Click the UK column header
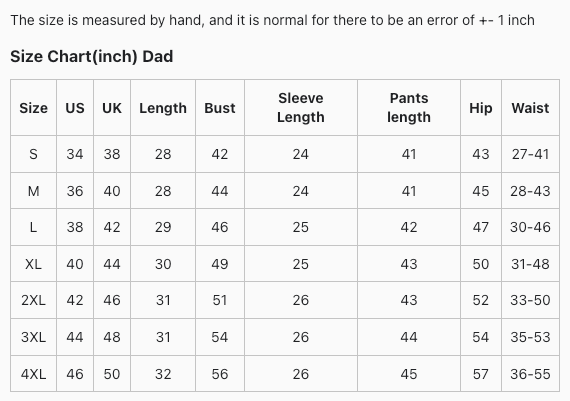 point(112,108)
